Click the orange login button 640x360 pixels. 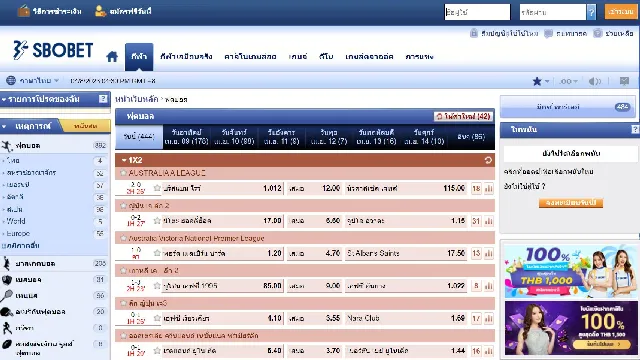pos(620,12)
